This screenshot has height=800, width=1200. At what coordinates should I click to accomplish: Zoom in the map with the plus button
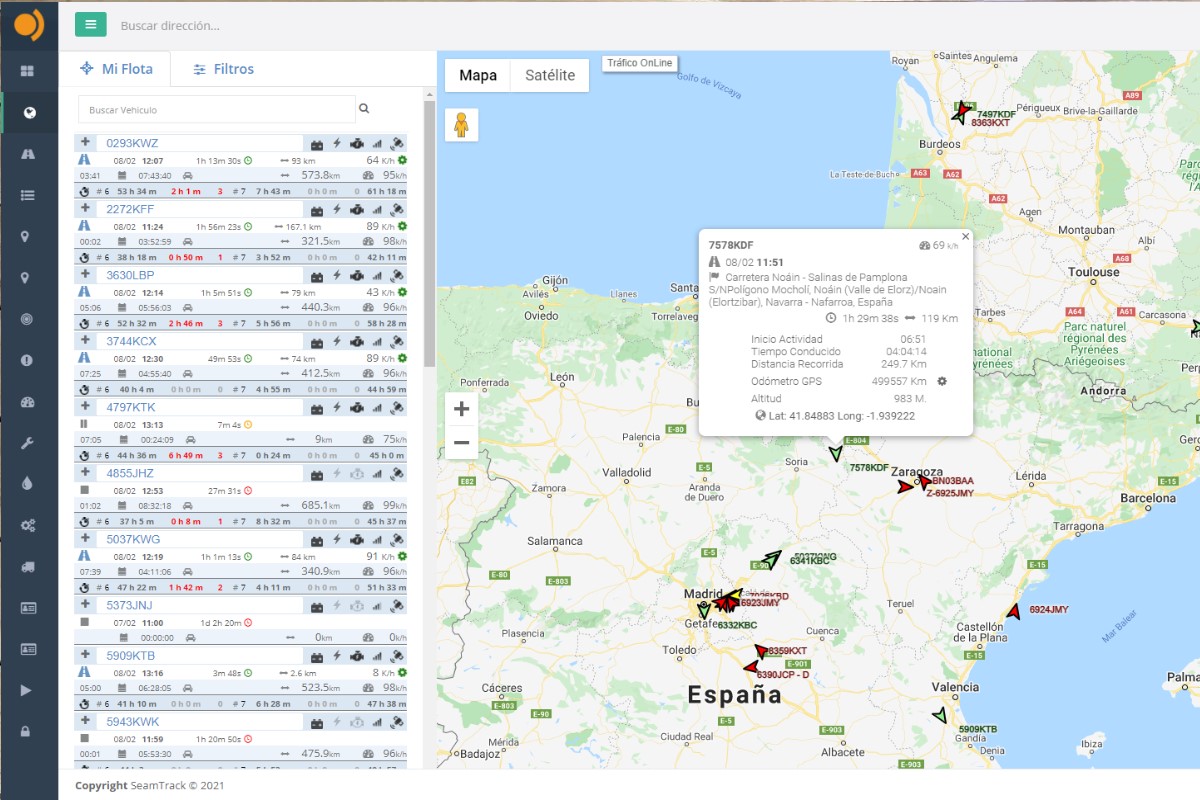click(461, 409)
